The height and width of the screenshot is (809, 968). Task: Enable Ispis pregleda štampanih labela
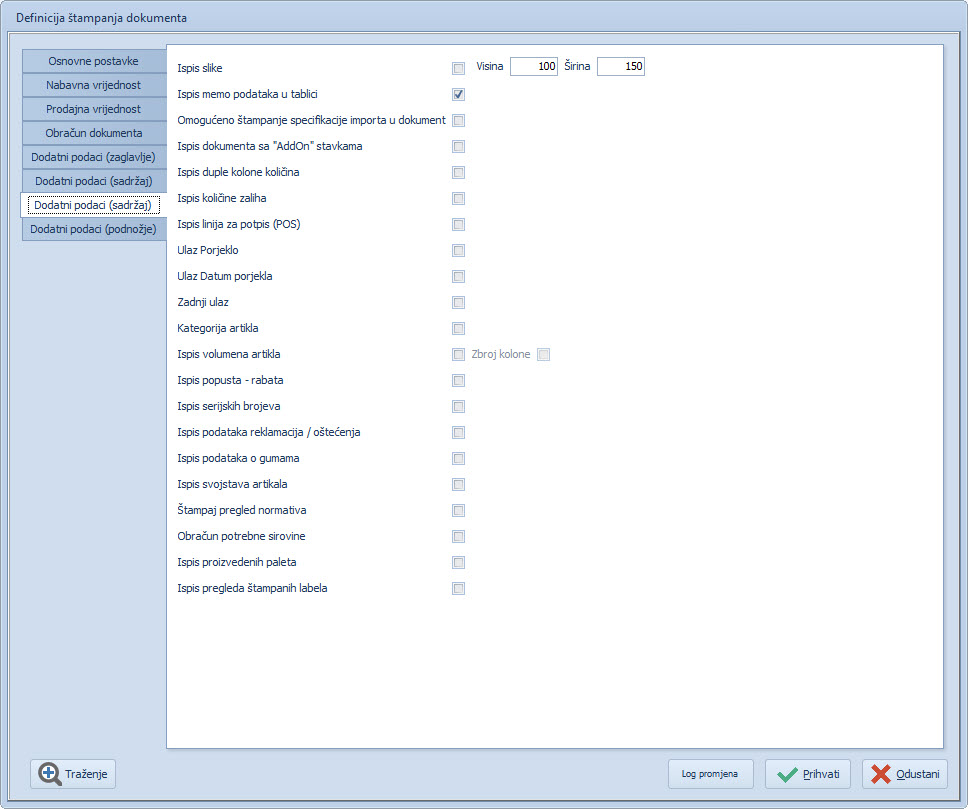(x=458, y=589)
